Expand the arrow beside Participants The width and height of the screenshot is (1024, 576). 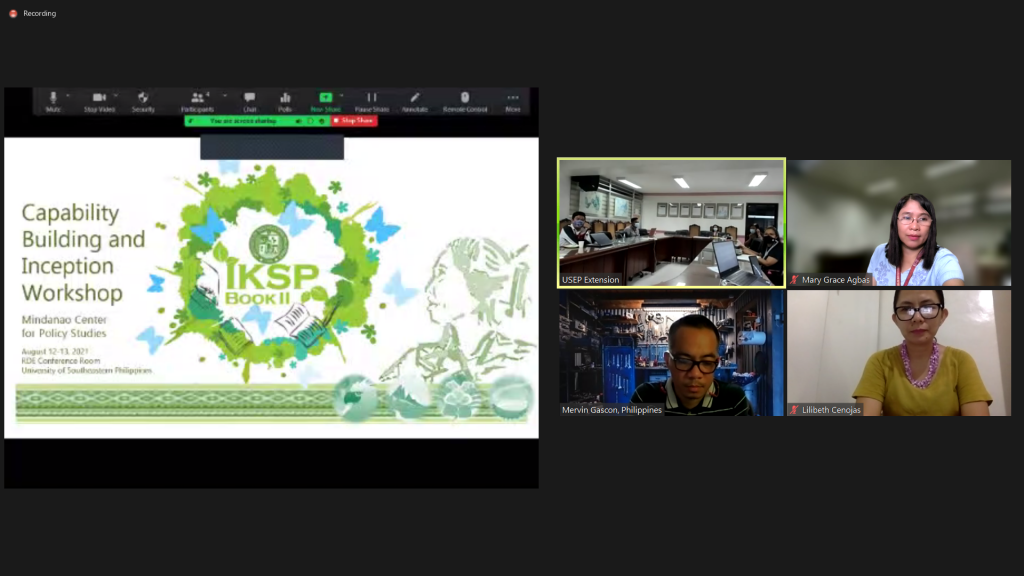point(225,96)
